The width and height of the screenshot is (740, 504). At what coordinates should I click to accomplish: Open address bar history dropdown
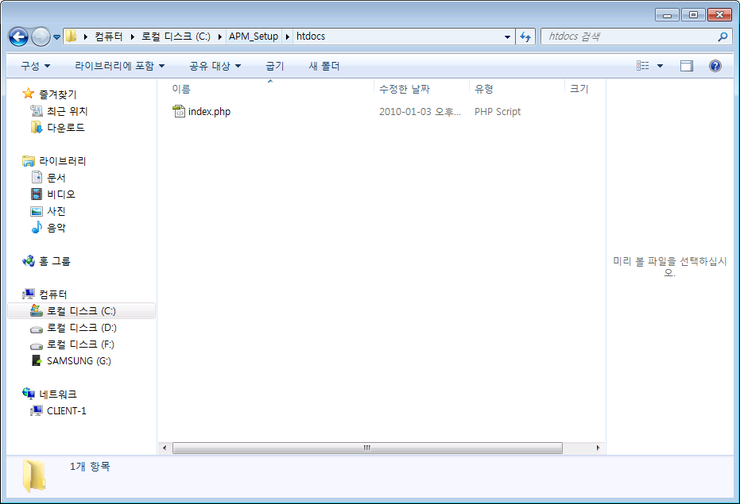point(507,37)
